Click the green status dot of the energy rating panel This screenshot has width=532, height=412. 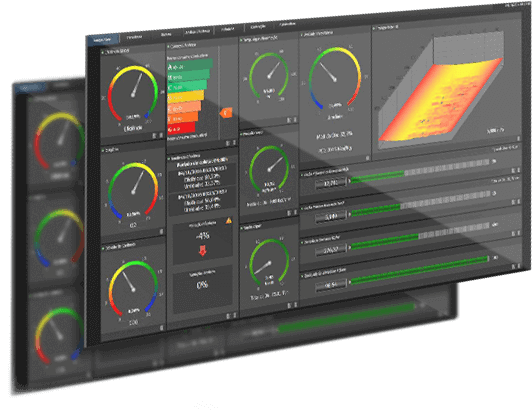coord(169,47)
